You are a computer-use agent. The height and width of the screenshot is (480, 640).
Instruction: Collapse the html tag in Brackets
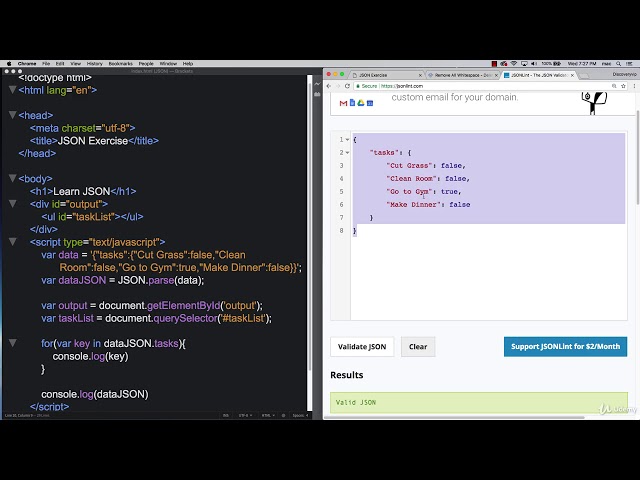(x=13, y=90)
